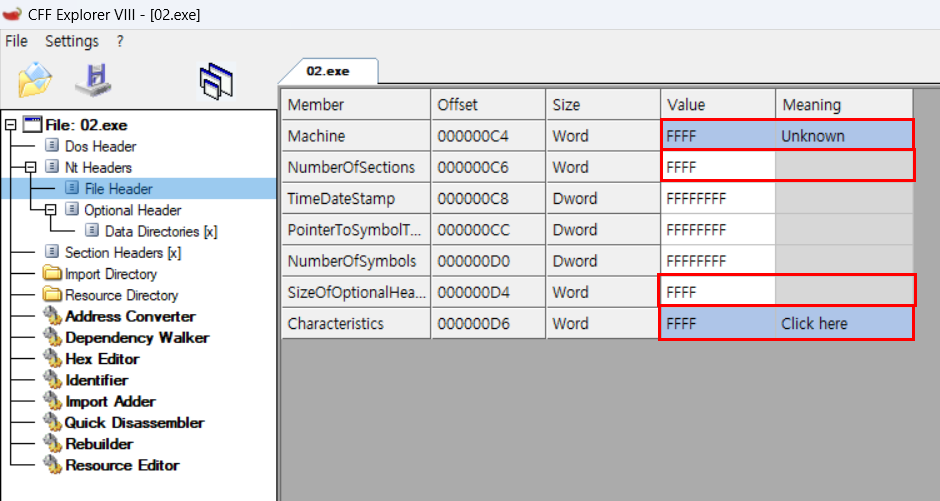Open the File menu

click(x=16, y=41)
